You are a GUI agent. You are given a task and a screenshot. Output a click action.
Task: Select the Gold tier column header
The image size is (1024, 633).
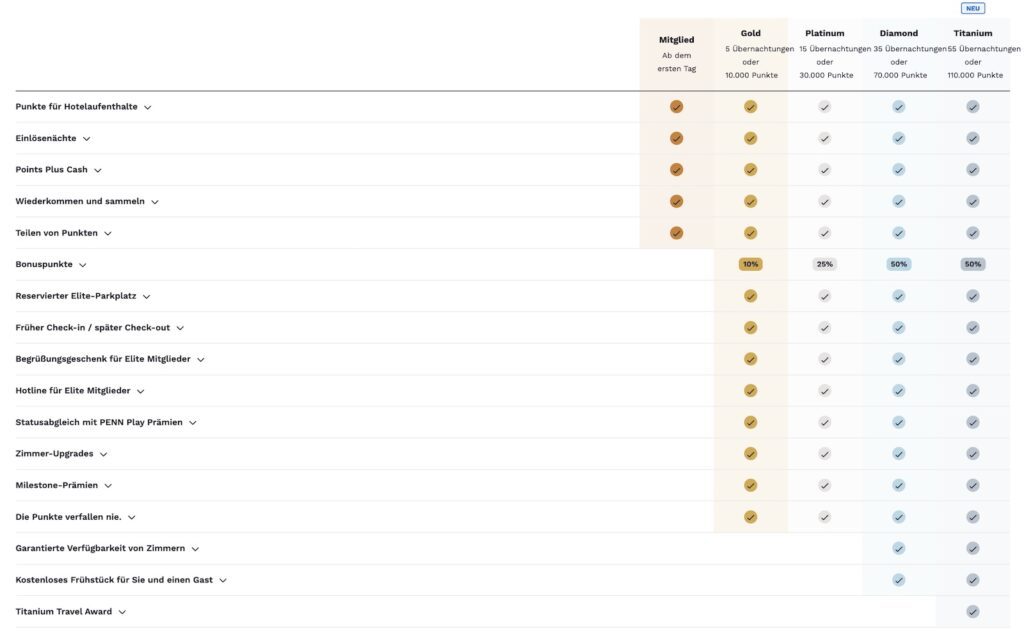pyautogui.click(x=750, y=33)
